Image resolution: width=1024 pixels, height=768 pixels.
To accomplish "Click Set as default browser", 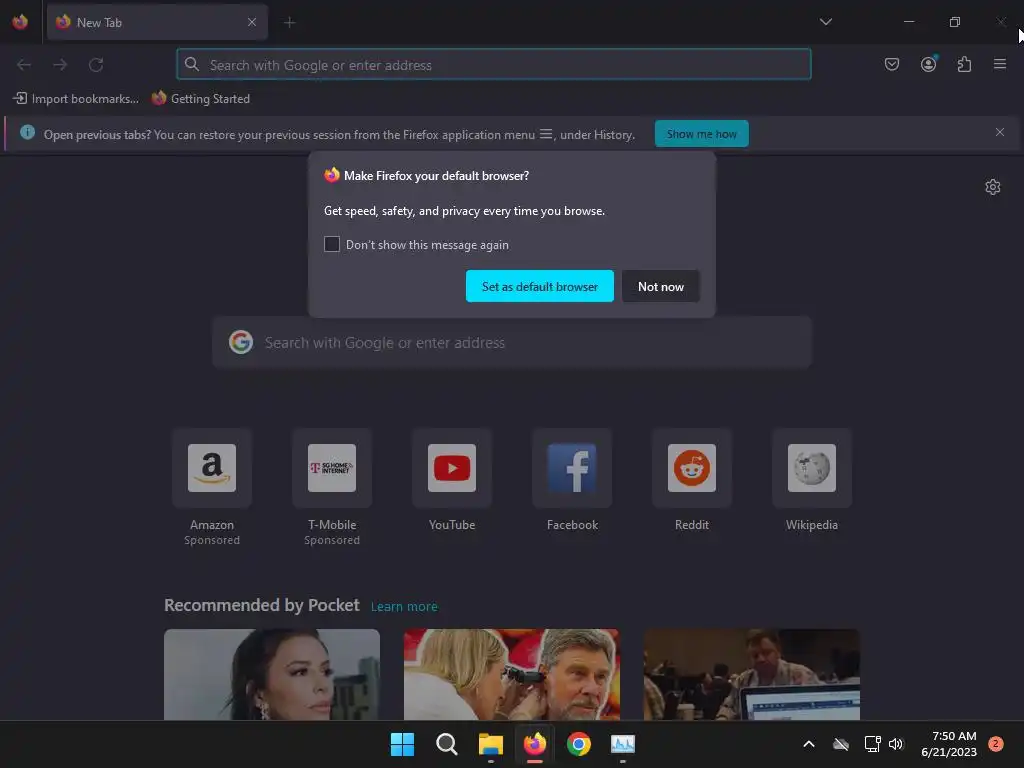I will [x=539, y=286].
